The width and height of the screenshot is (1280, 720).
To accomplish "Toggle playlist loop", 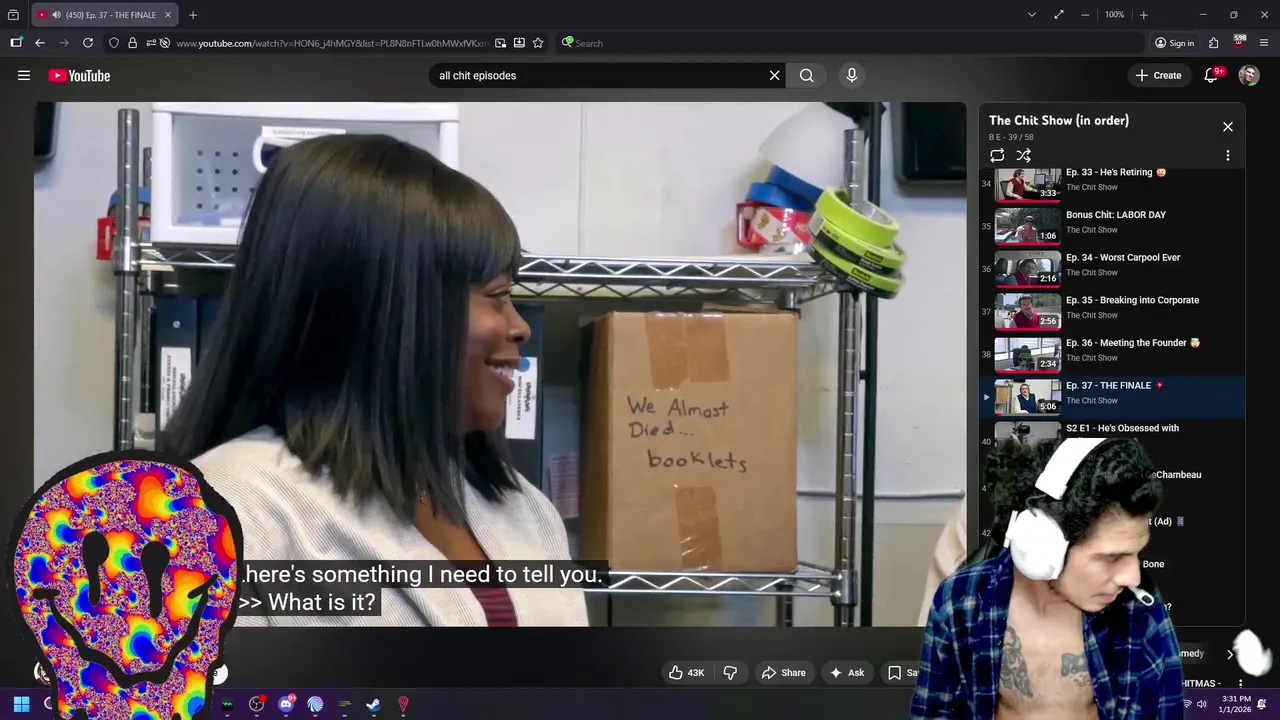I will click(997, 155).
